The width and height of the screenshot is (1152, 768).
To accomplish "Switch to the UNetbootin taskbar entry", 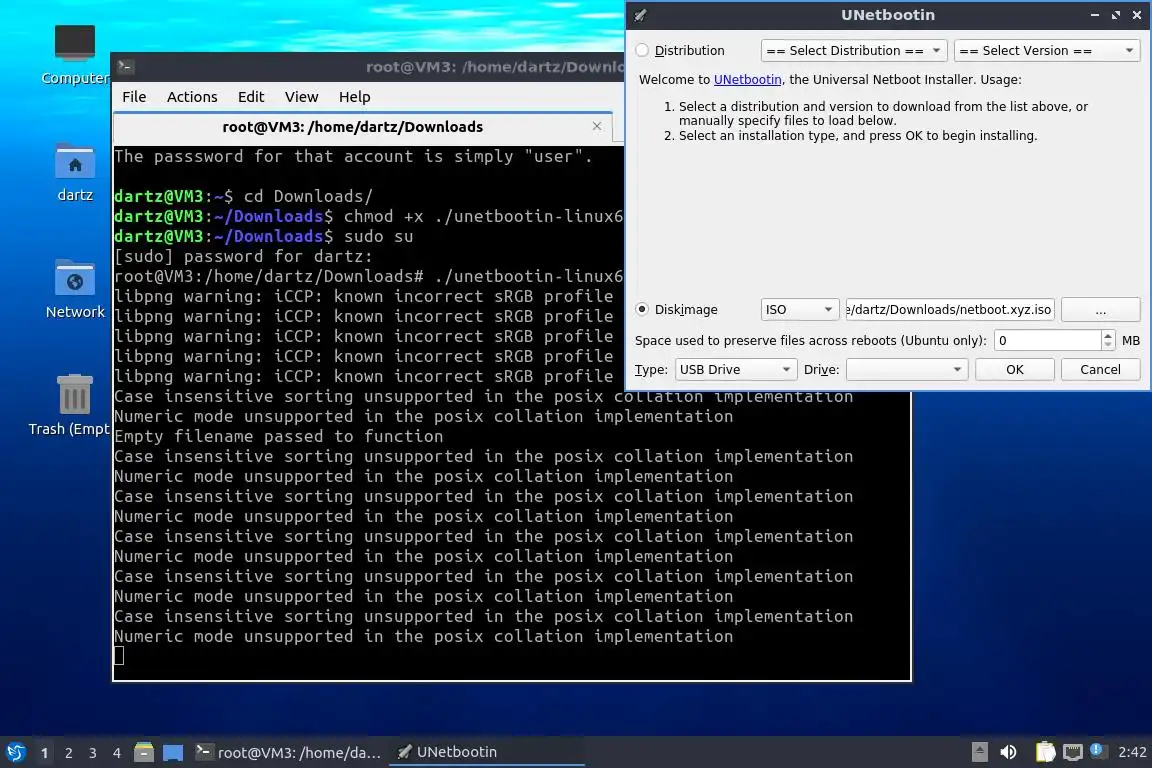I will (486, 752).
